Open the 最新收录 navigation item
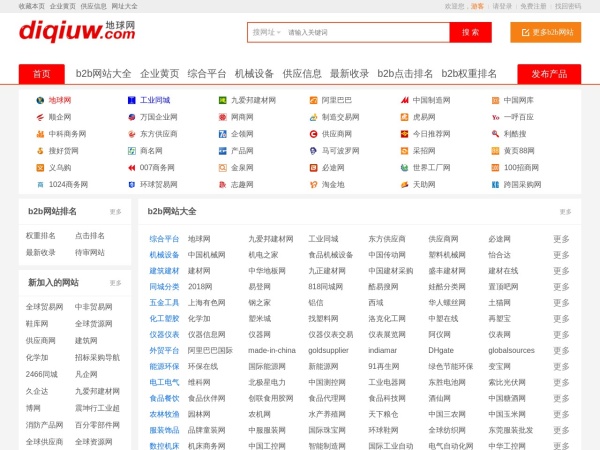This screenshot has height=450, width=600. click(350, 74)
